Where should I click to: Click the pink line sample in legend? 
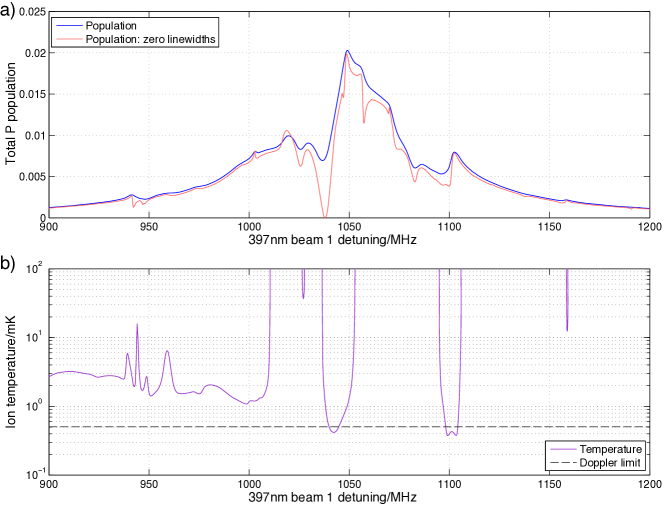coord(69,39)
